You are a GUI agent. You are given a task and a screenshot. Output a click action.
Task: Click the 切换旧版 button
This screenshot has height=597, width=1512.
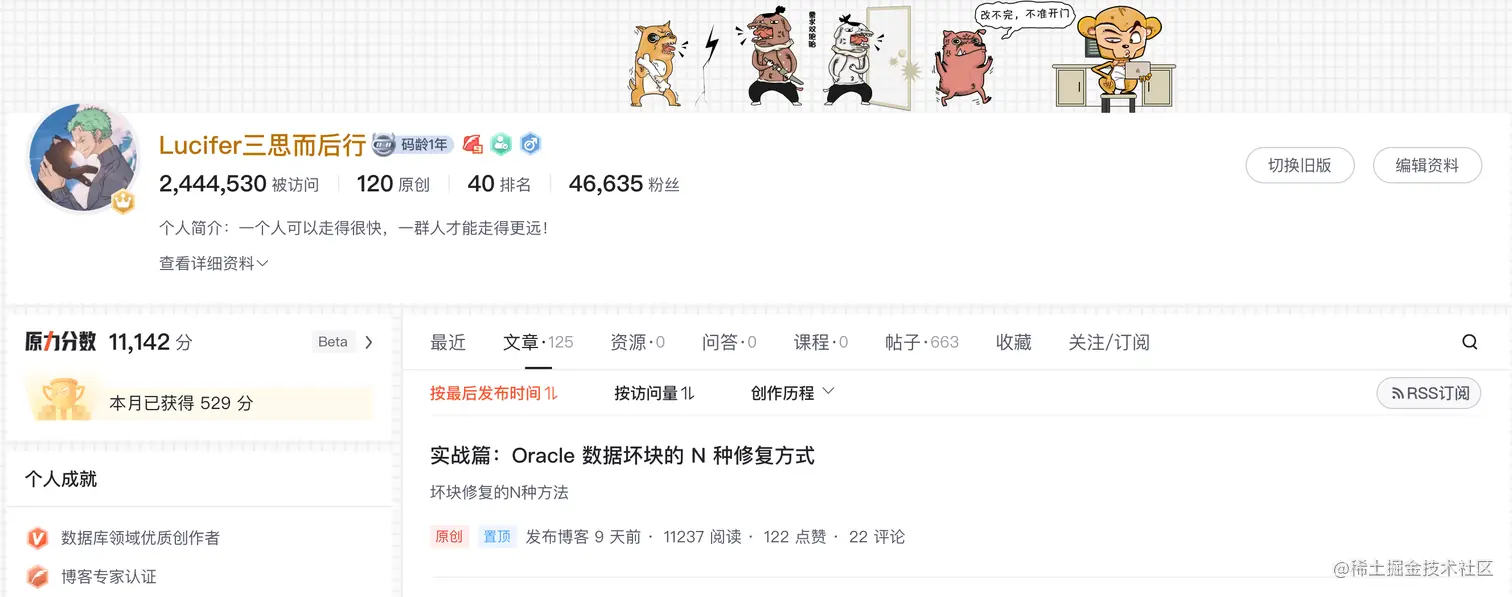(1300, 165)
